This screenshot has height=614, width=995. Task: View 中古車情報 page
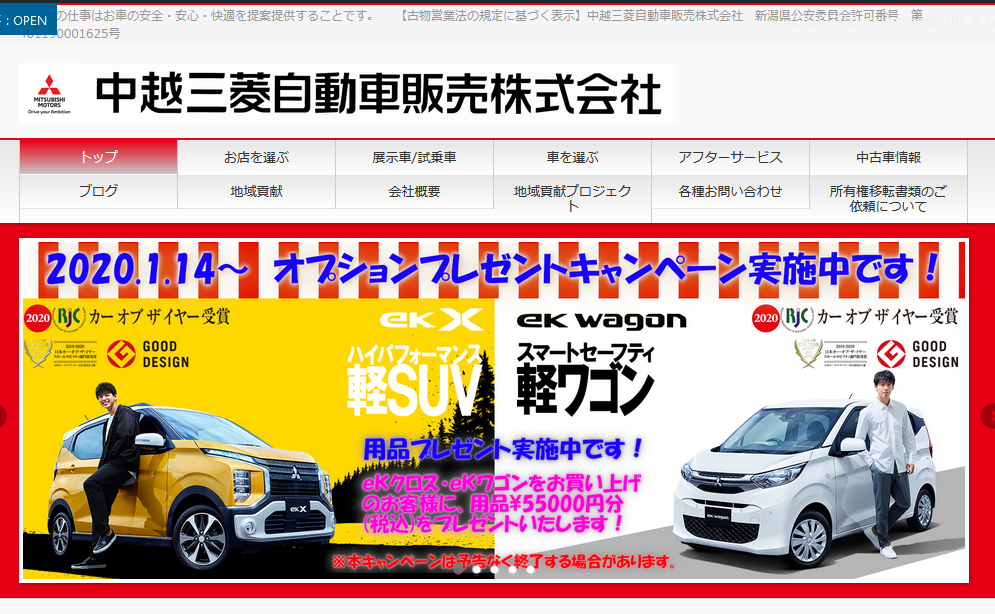[888, 157]
